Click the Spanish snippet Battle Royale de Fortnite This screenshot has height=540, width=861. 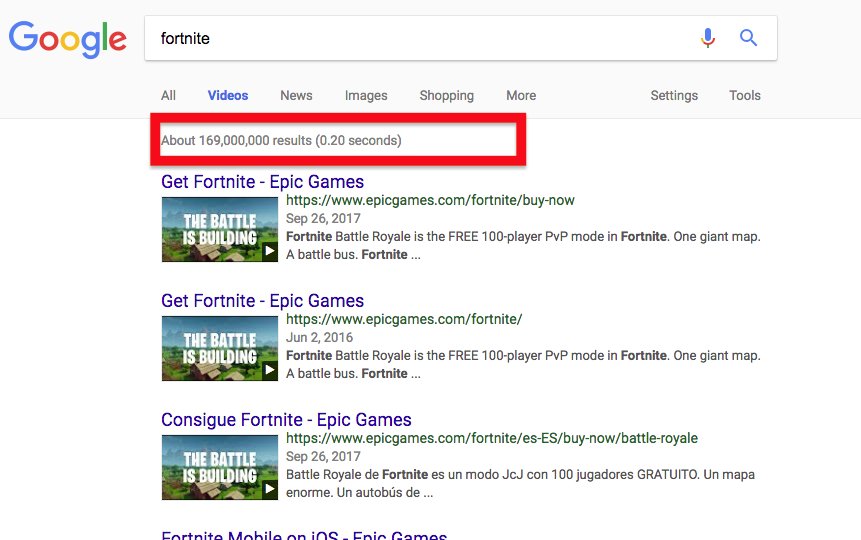(x=520, y=483)
